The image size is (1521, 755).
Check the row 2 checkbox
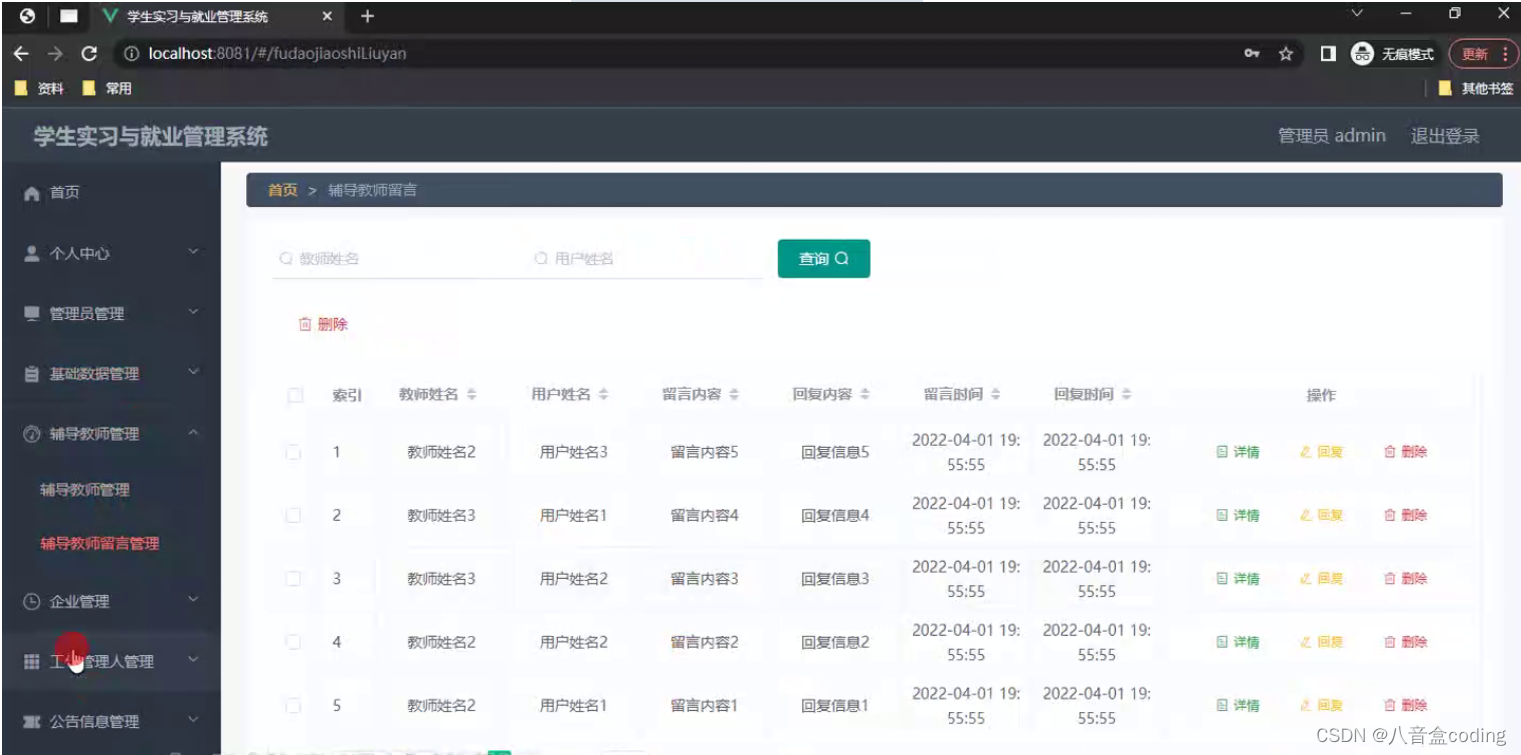pyautogui.click(x=293, y=515)
